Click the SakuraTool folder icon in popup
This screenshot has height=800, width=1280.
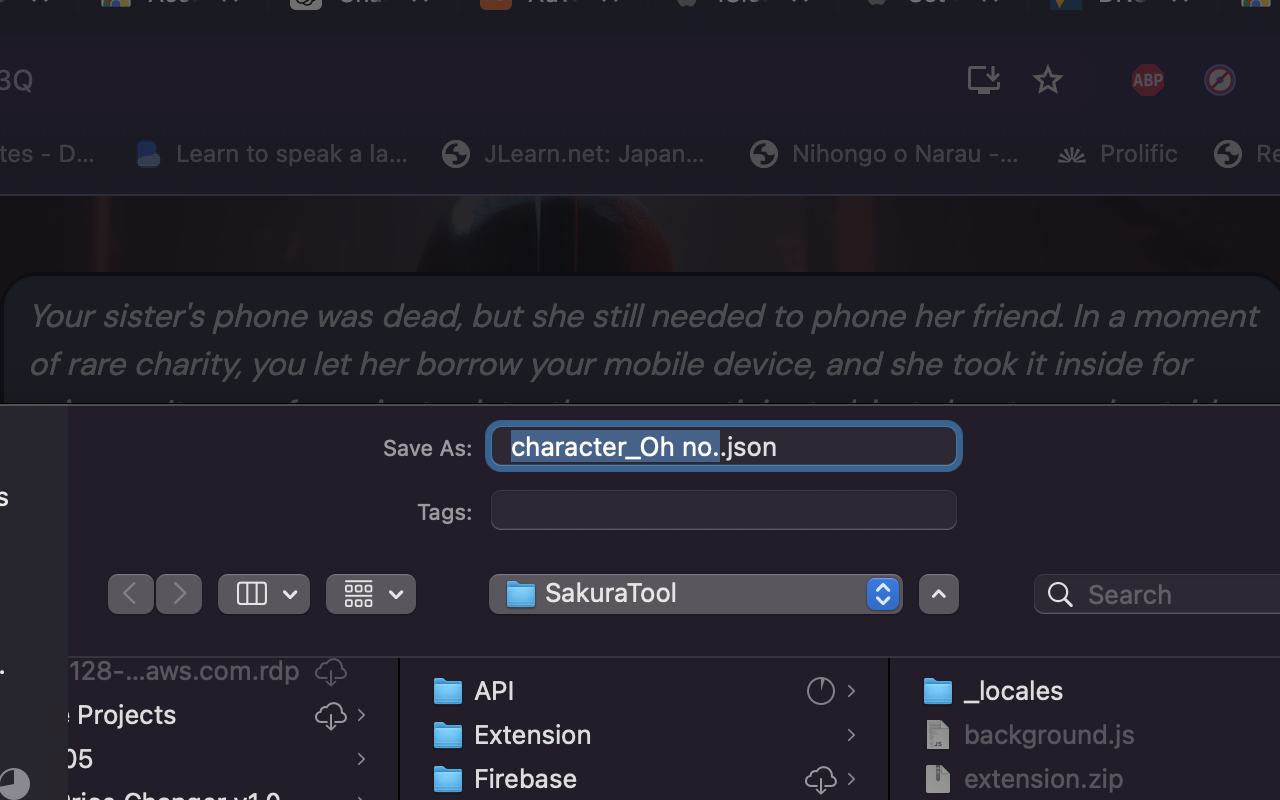(x=521, y=594)
